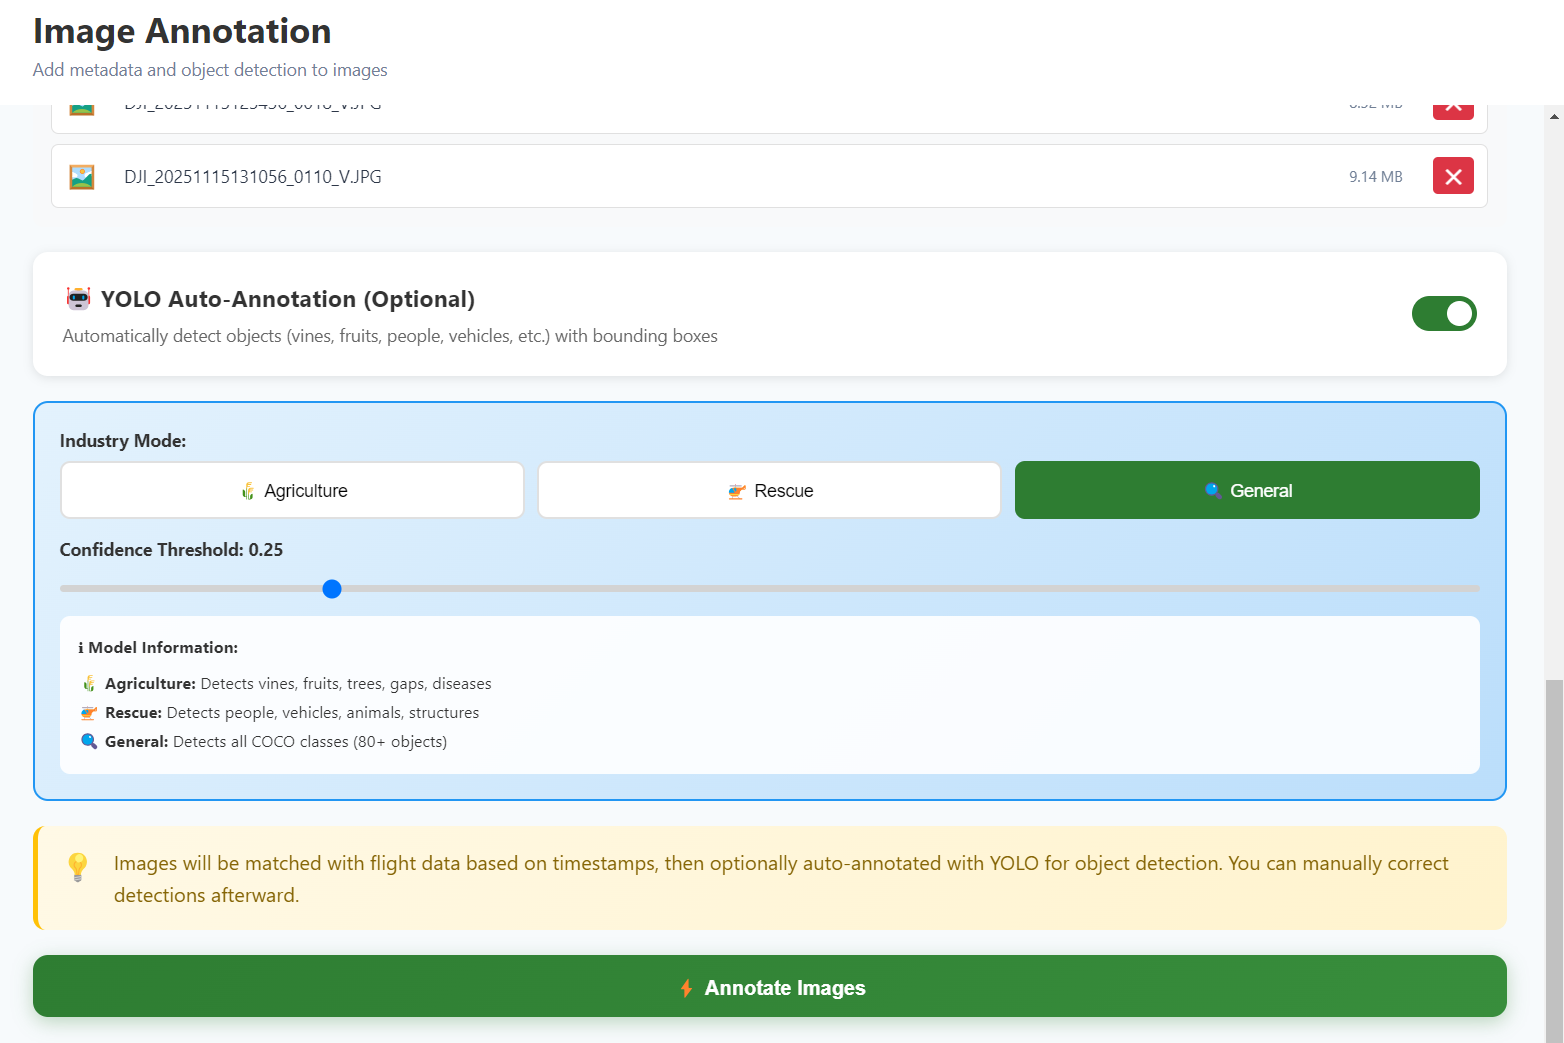Image resolution: width=1564 pixels, height=1043 pixels.
Task: Click the yellow flight-data matching tip text
Action: 781,879
